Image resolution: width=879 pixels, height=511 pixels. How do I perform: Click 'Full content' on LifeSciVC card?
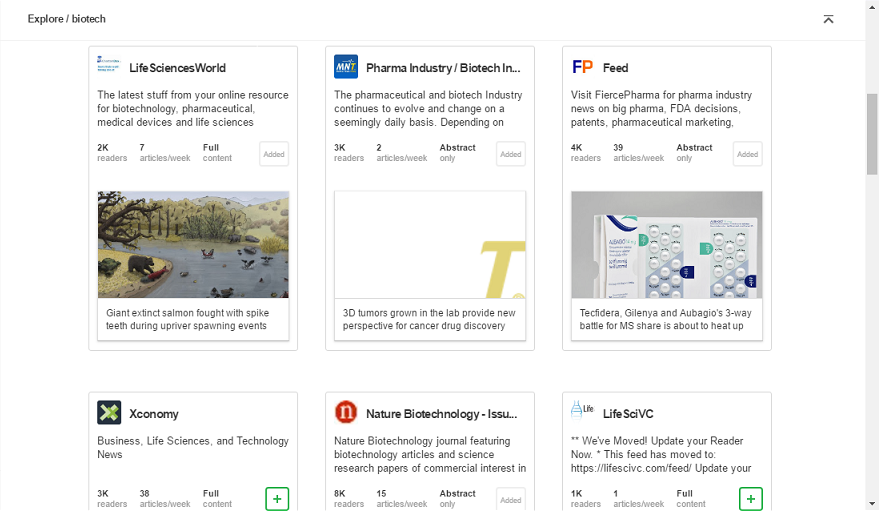click(x=691, y=499)
